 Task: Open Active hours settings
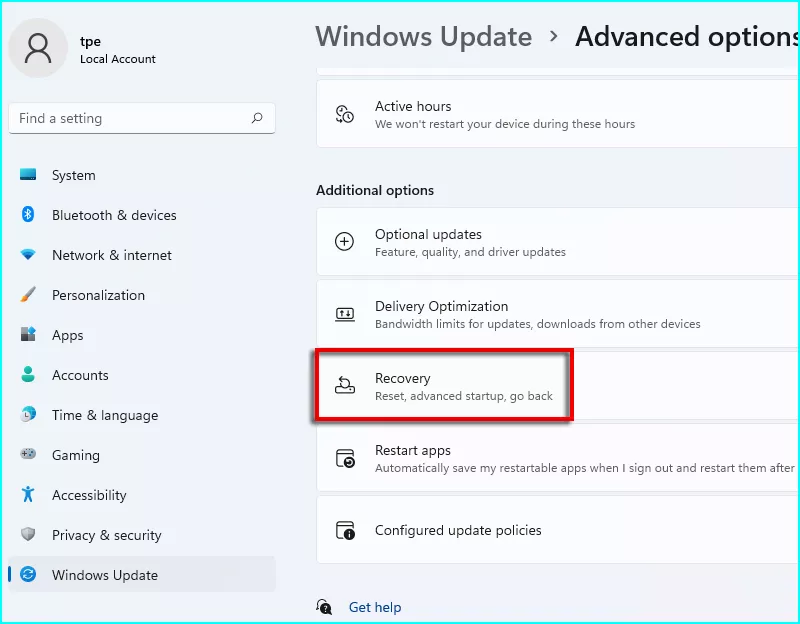pos(558,114)
